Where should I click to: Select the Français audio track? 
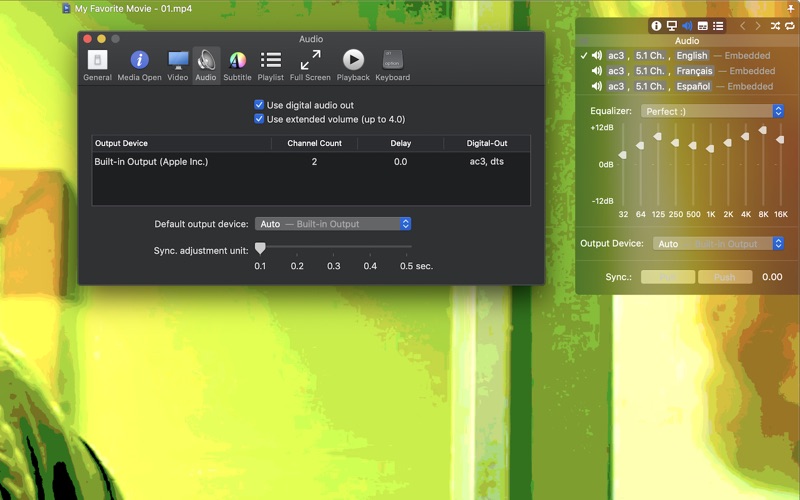[x=693, y=71]
